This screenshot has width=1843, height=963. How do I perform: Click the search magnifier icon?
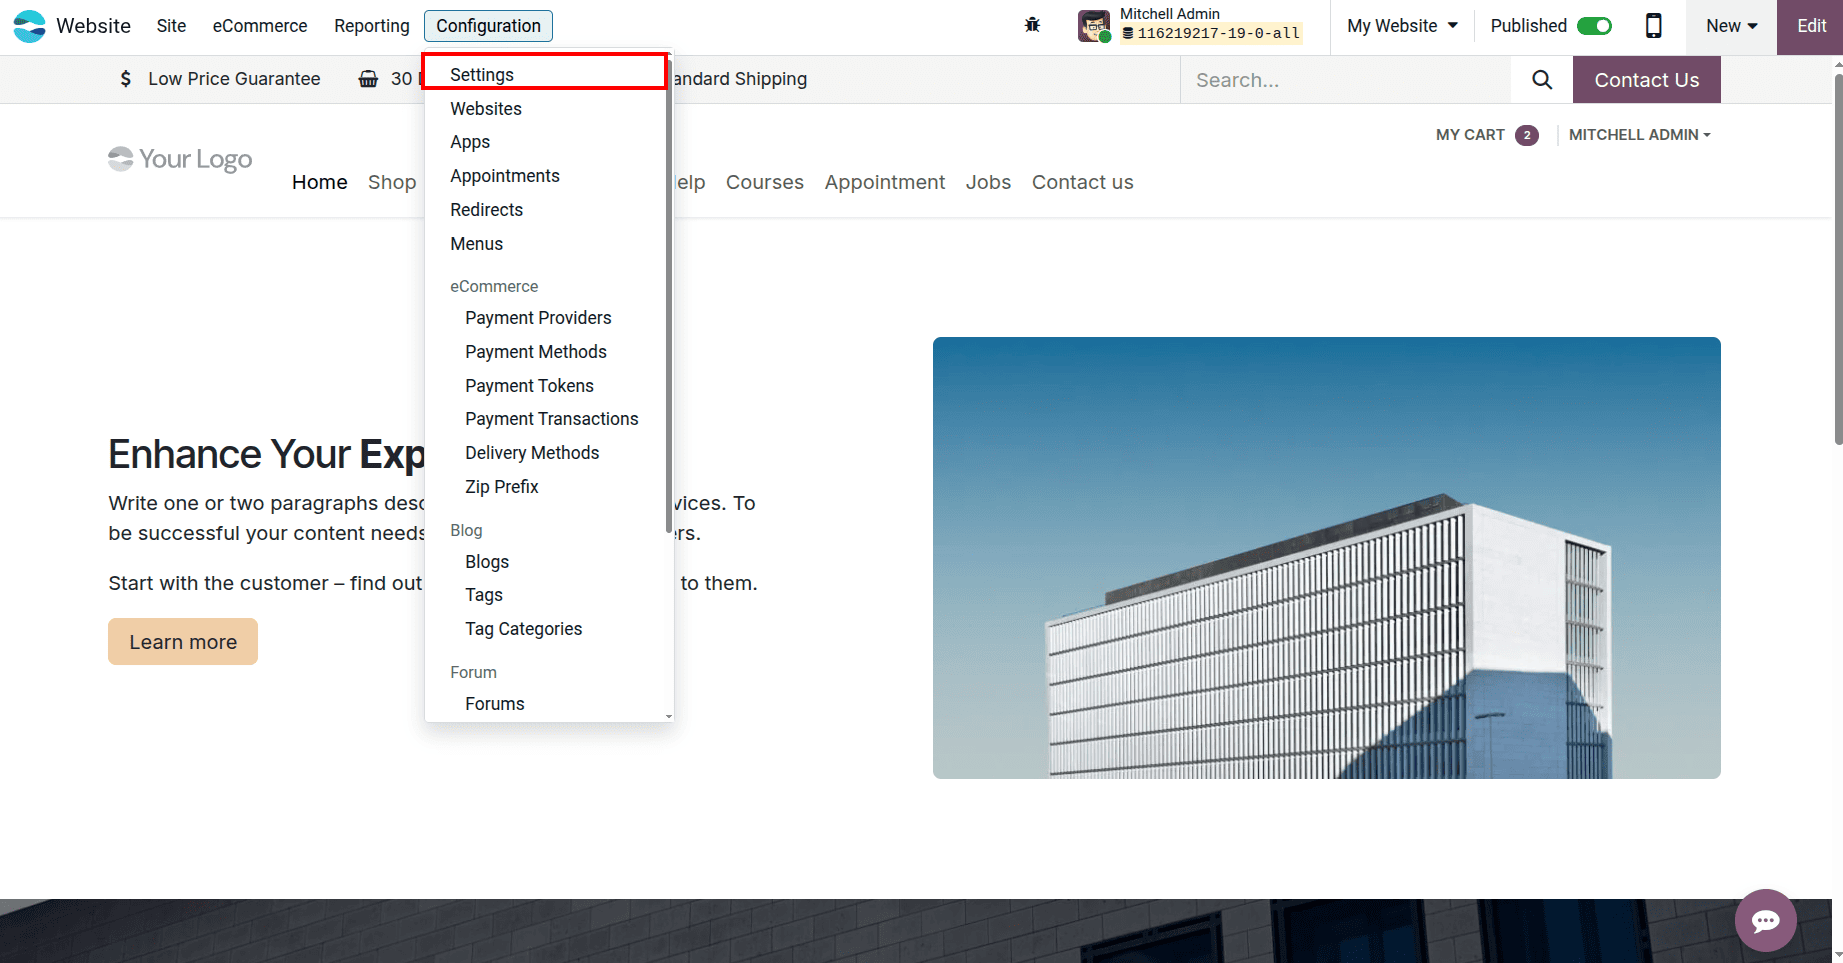click(x=1542, y=80)
